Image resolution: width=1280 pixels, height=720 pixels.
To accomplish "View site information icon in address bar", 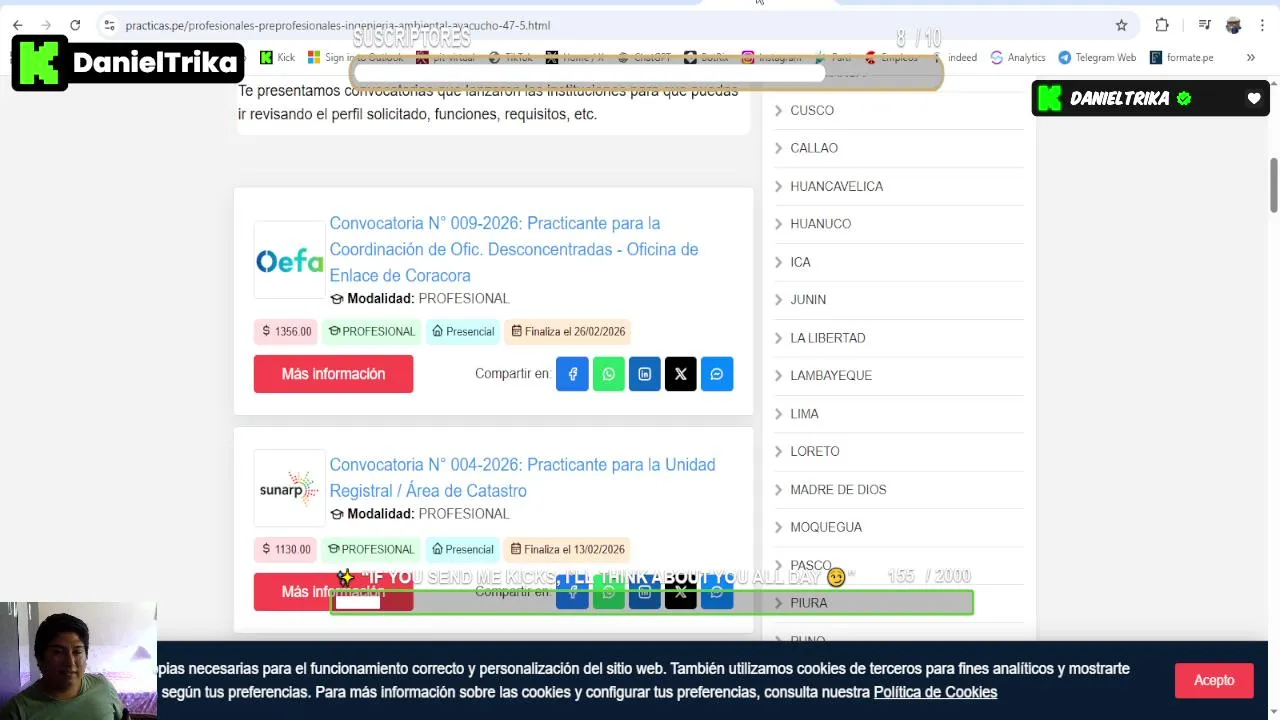I will [109, 25].
